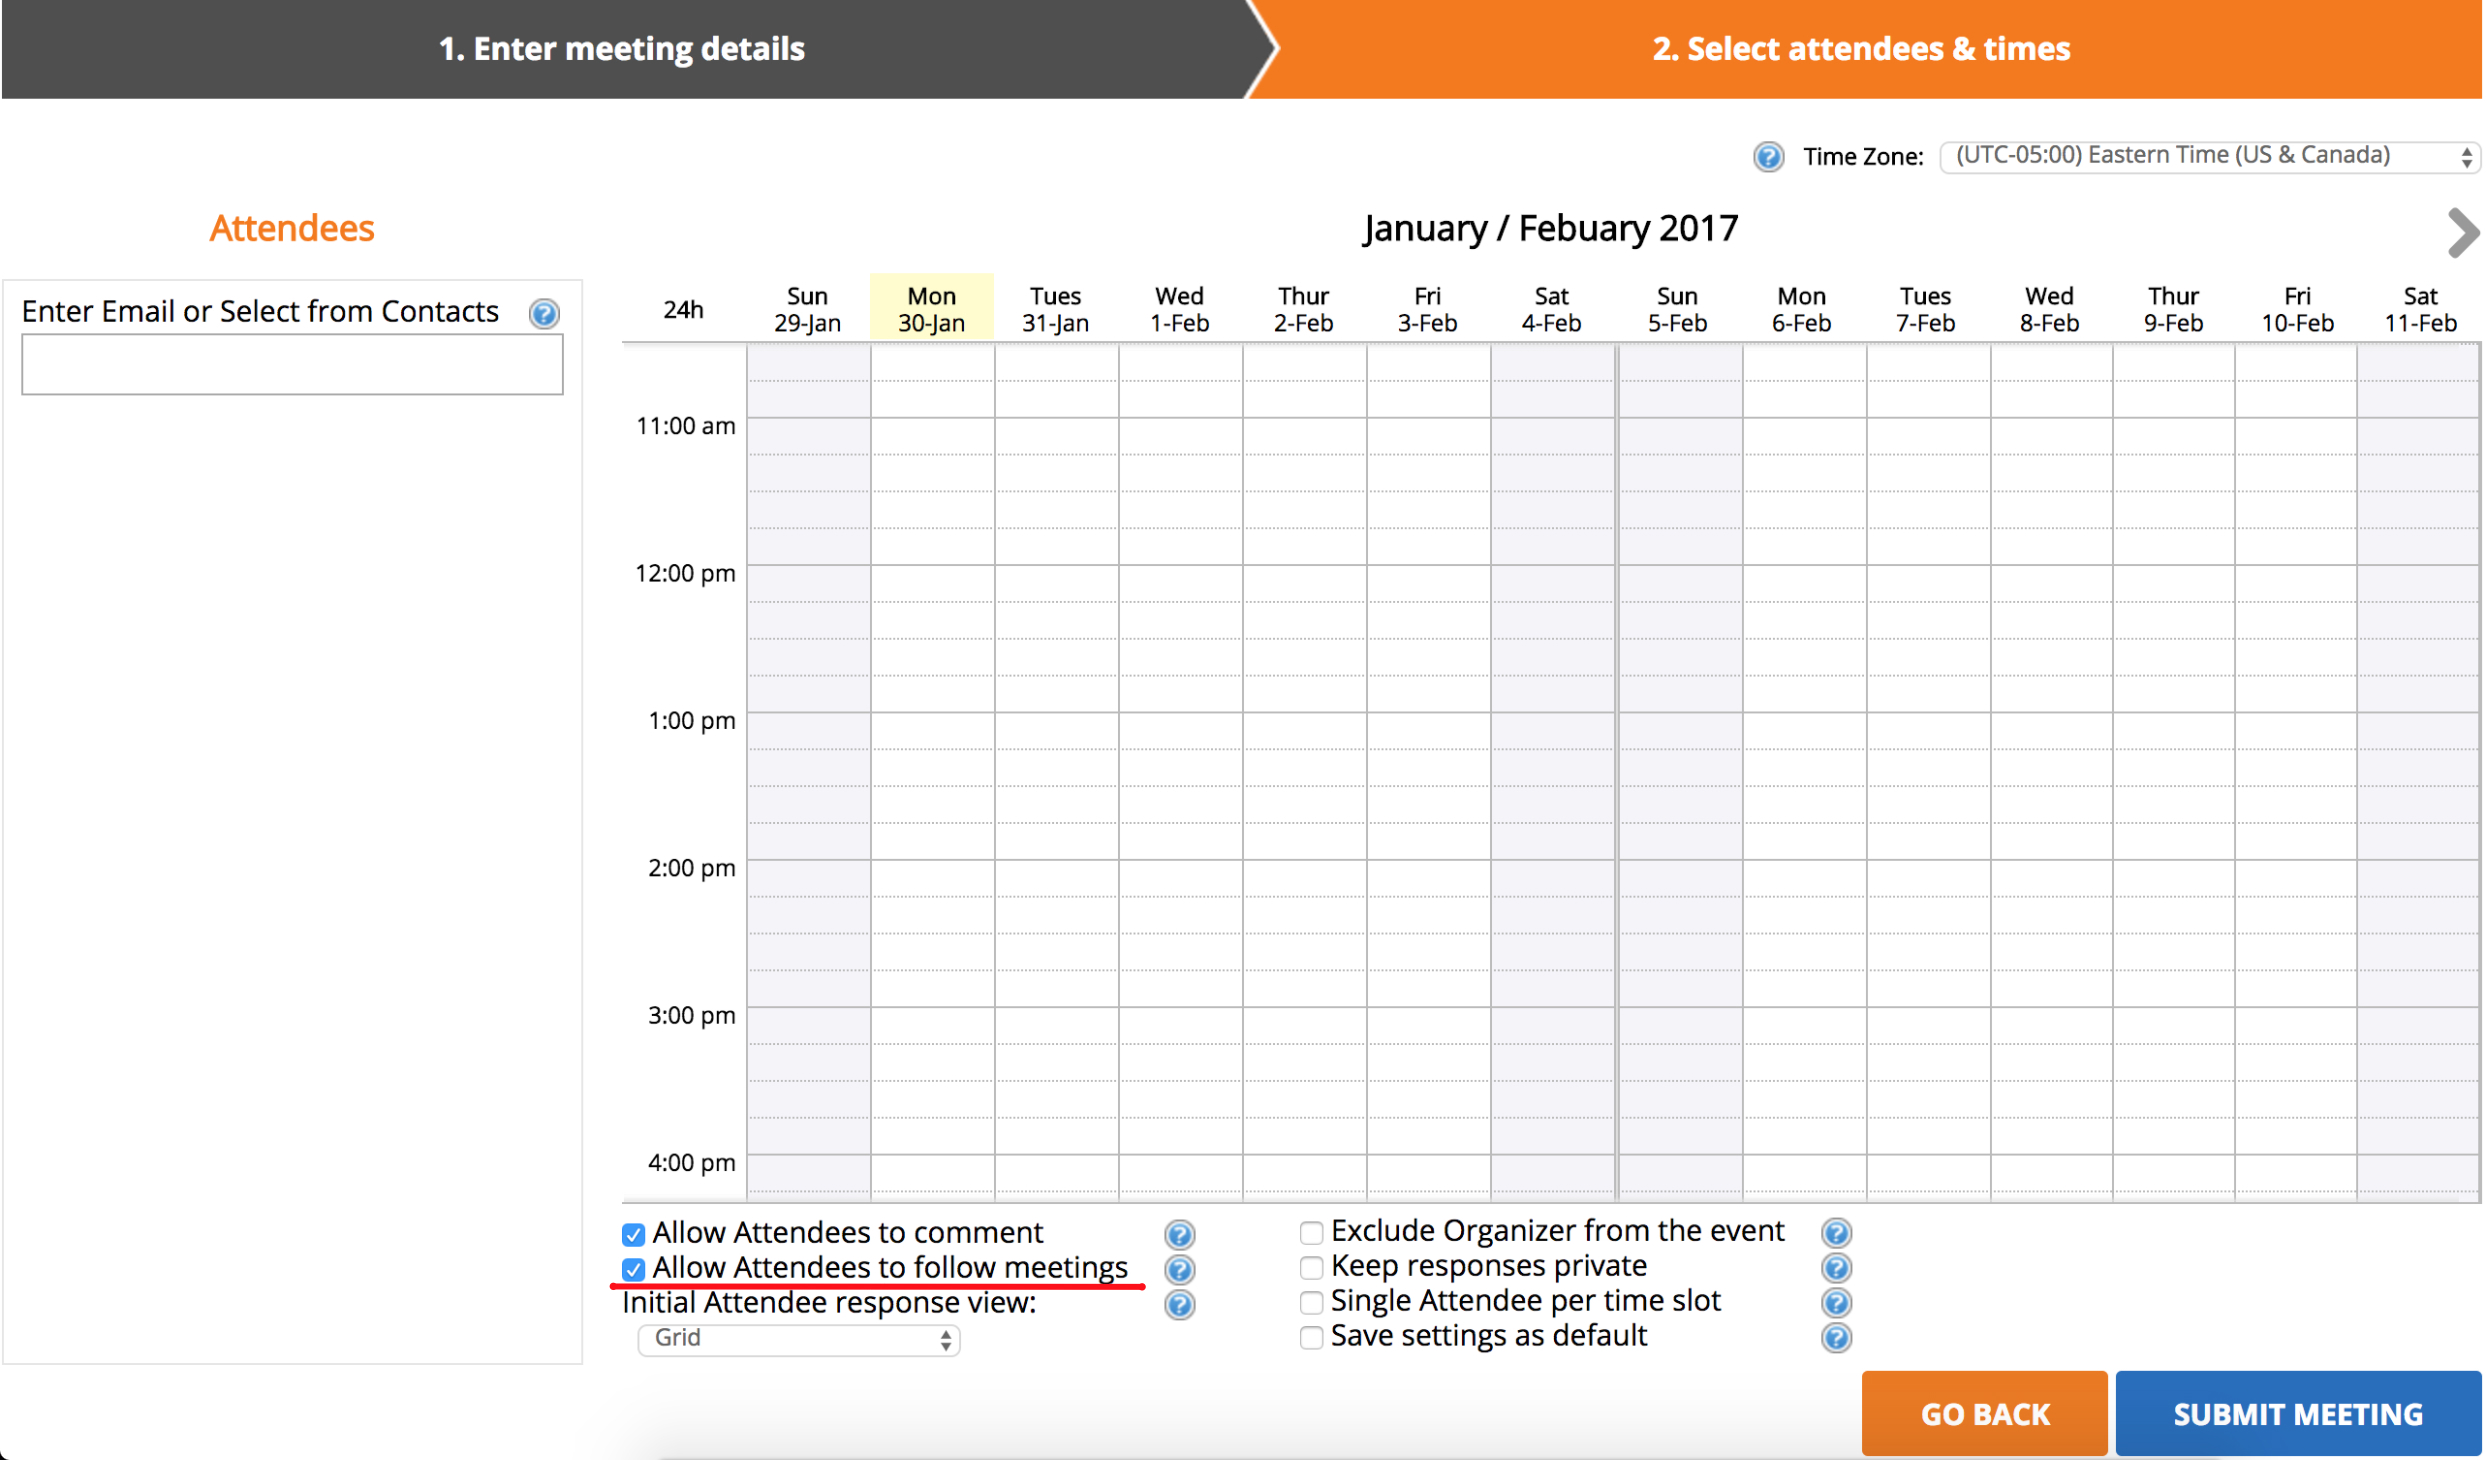Image resolution: width=2486 pixels, height=1460 pixels.
Task: Select the Sun 29-Jan column header
Action: point(808,308)
